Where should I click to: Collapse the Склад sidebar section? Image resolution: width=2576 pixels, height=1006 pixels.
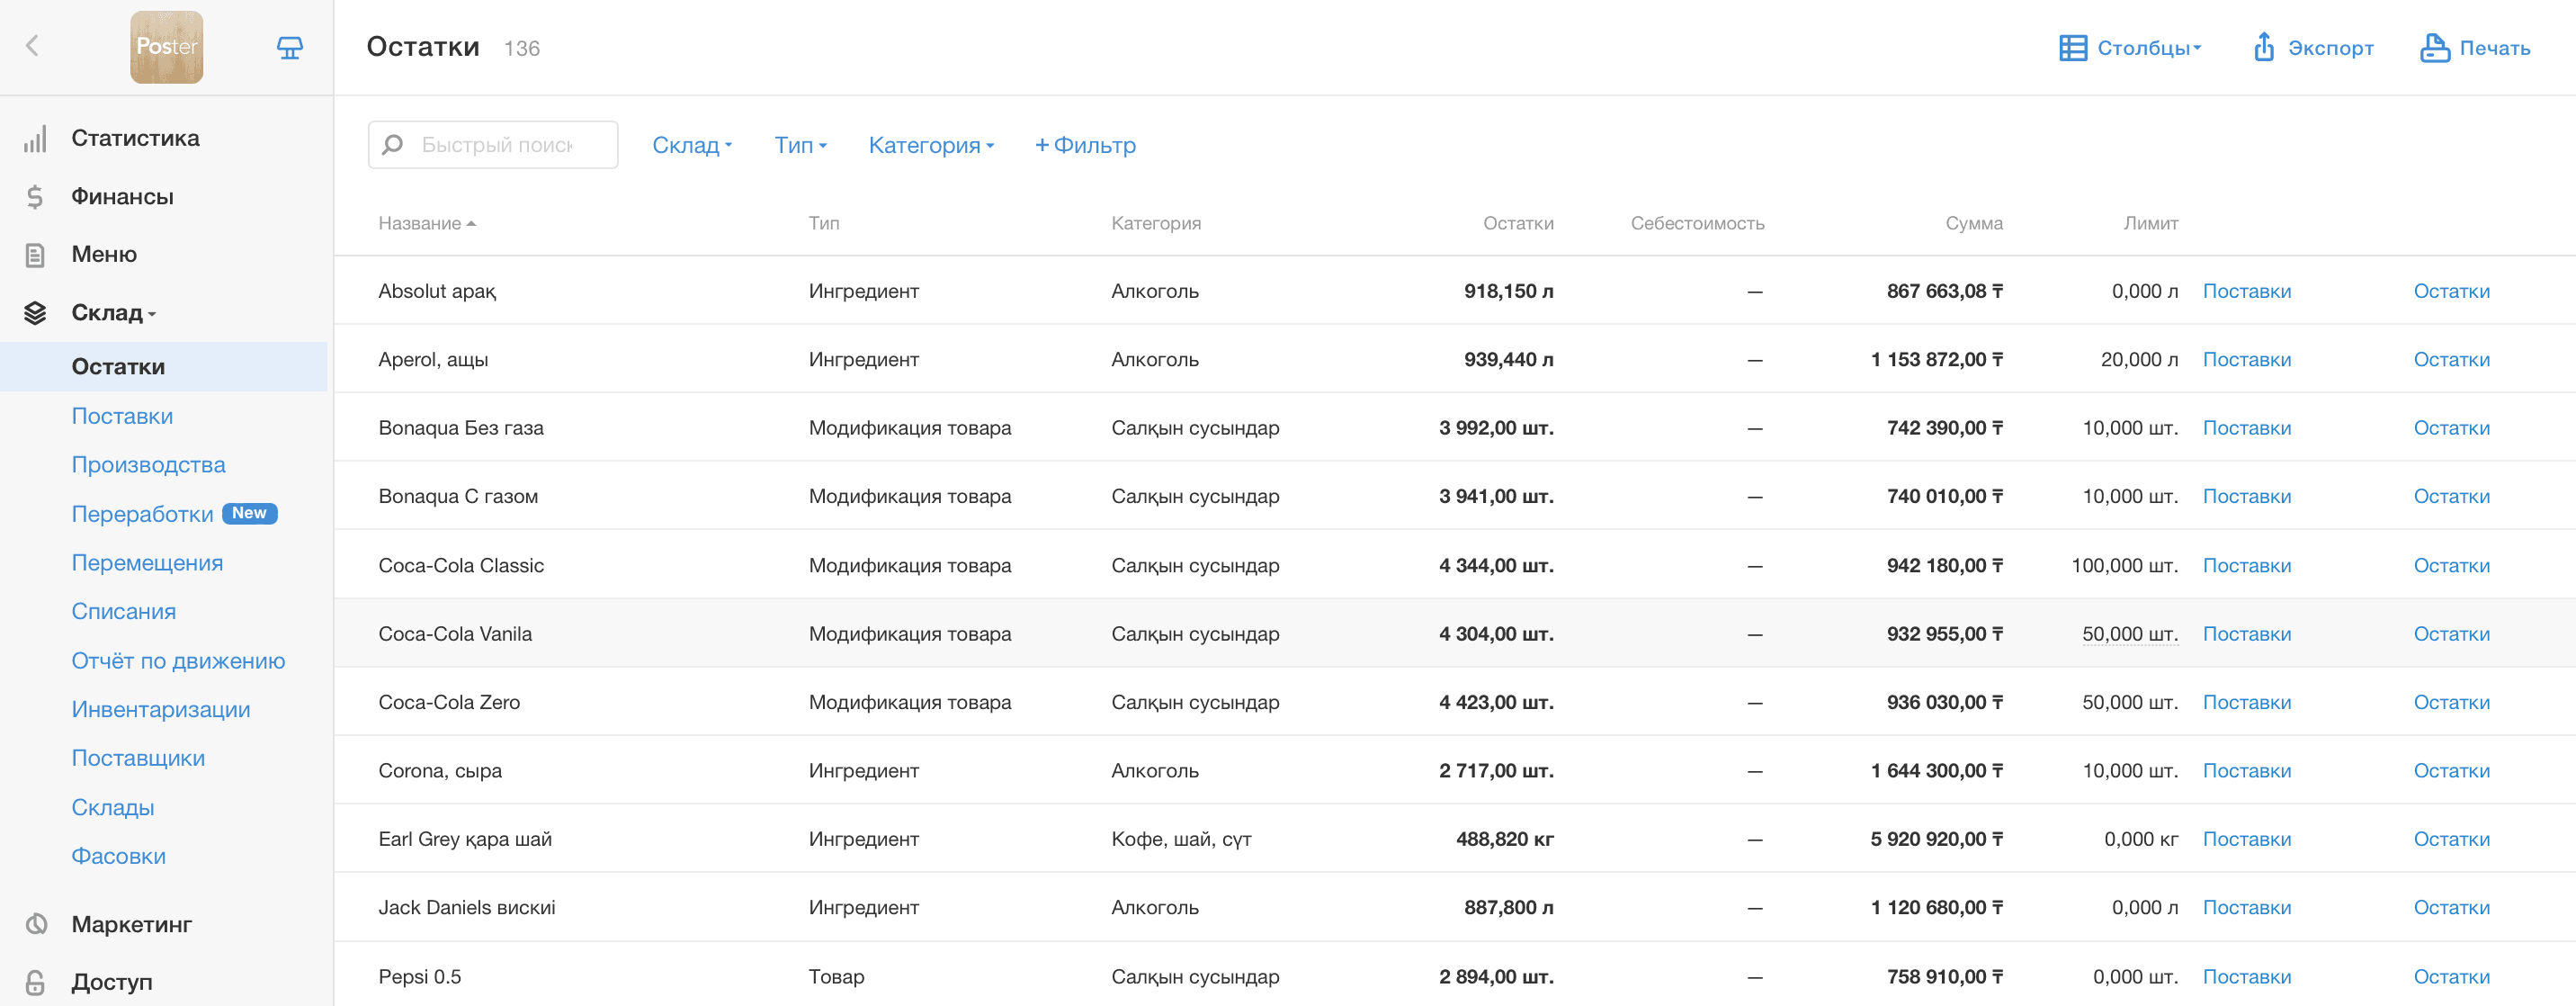click(x=113, y=313)
